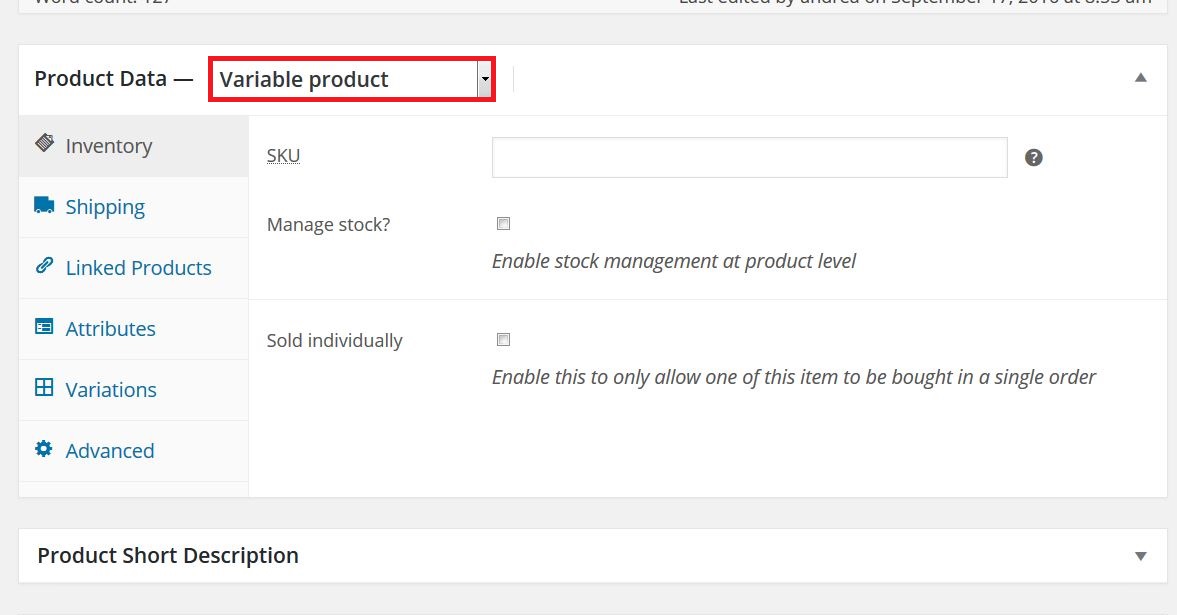Switch to the Shipping tab
1177x615 pixels.
point(134,207)
